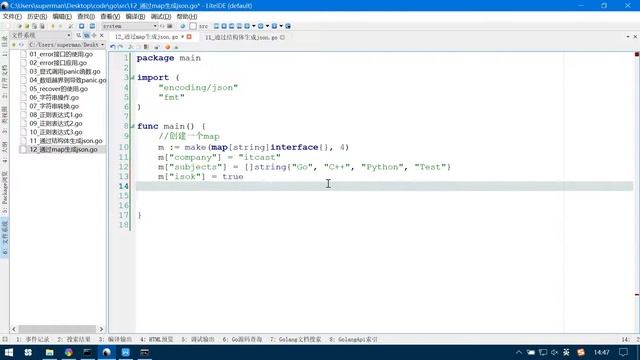The width and height of the screenshot is (640, 360).
Task: Click the LiteIDE taskbar icon
Action: pyautogui.click(x=107, y=352)
